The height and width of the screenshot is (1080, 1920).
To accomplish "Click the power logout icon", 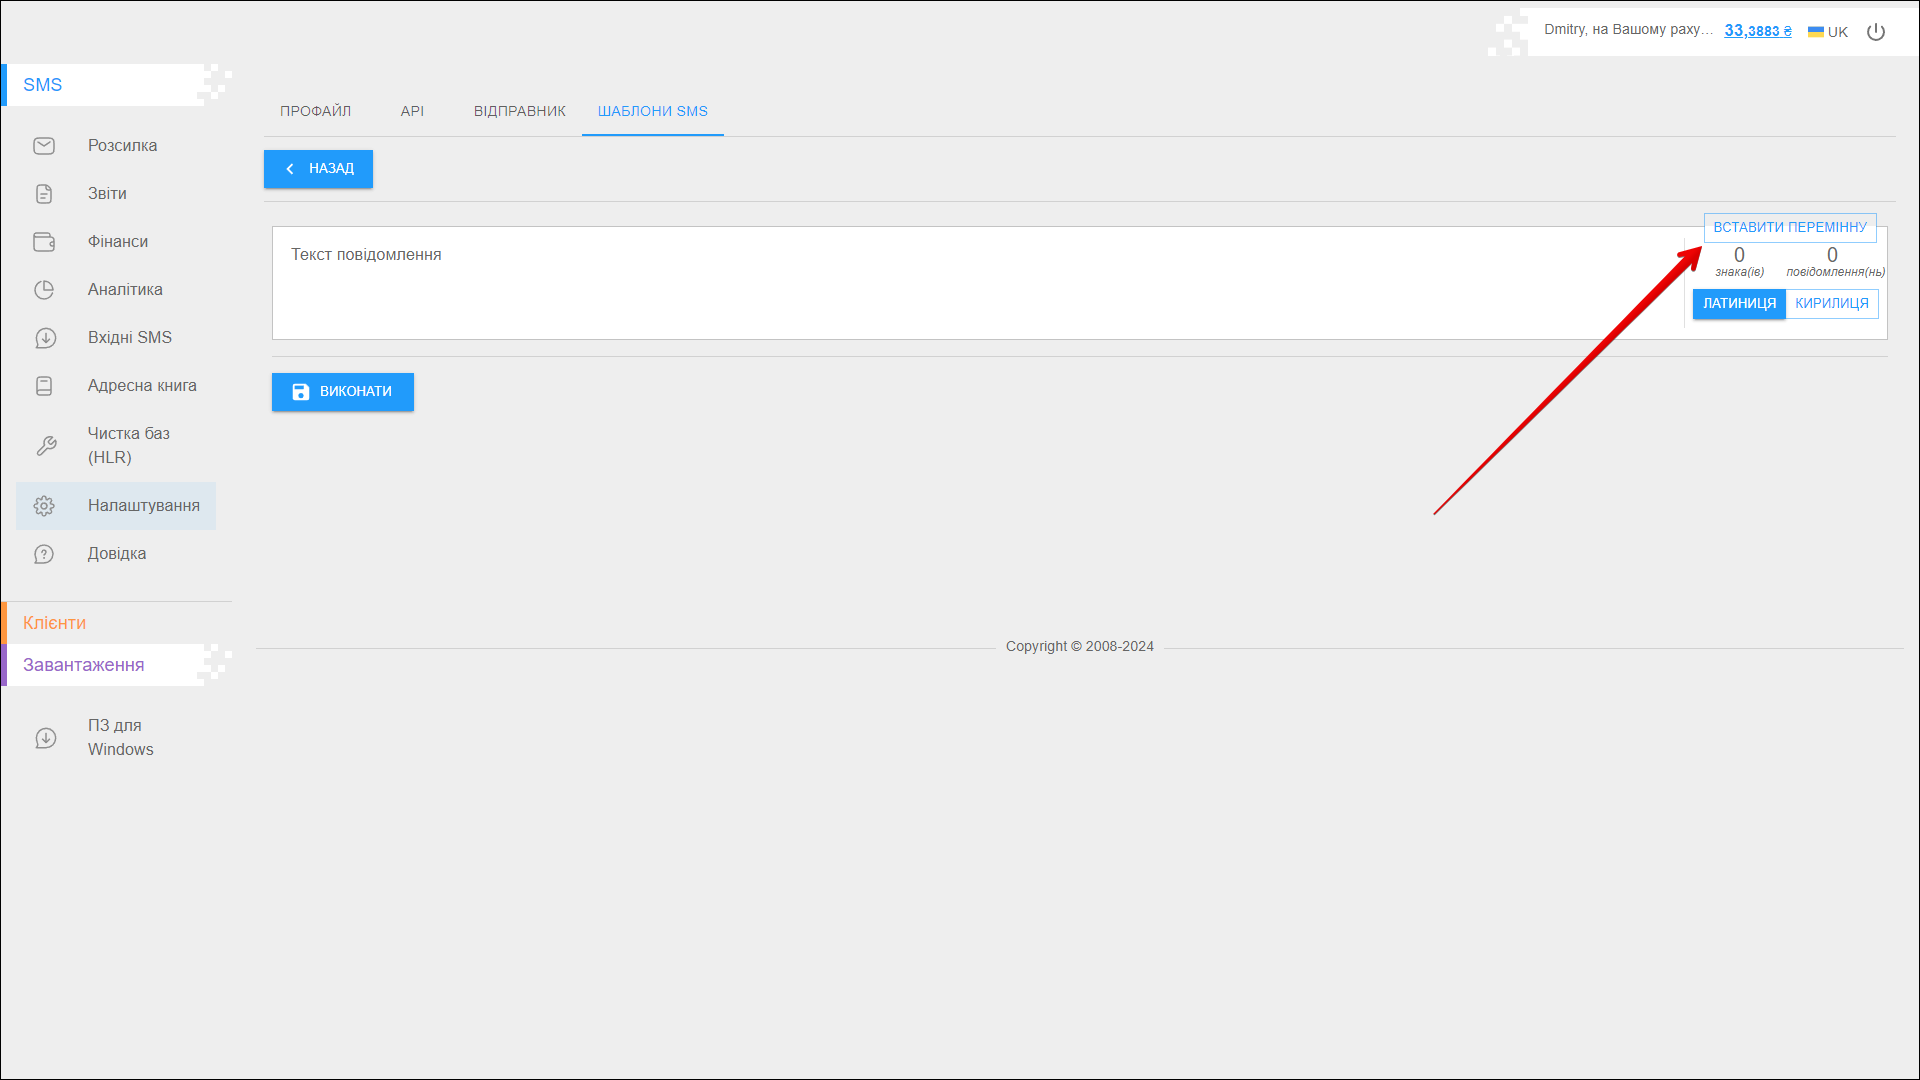I will click(1876, 32).
